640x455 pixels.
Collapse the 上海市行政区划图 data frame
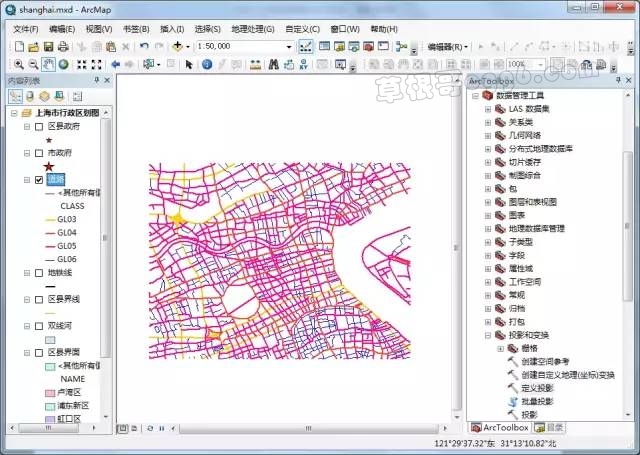(x=14, y=113)
